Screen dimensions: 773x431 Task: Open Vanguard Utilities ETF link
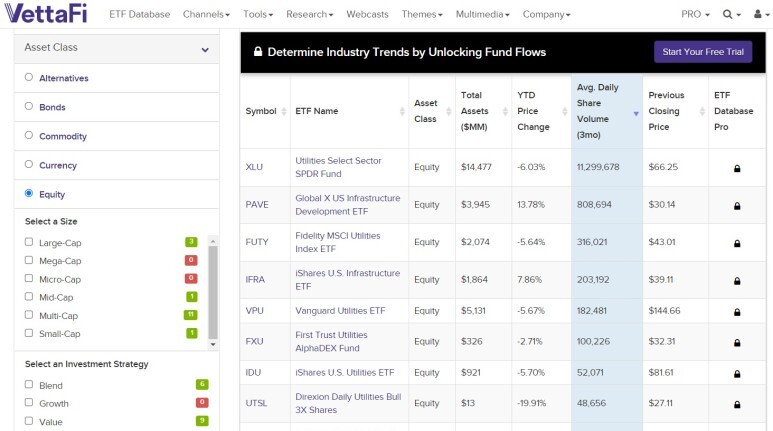(340, 311)
